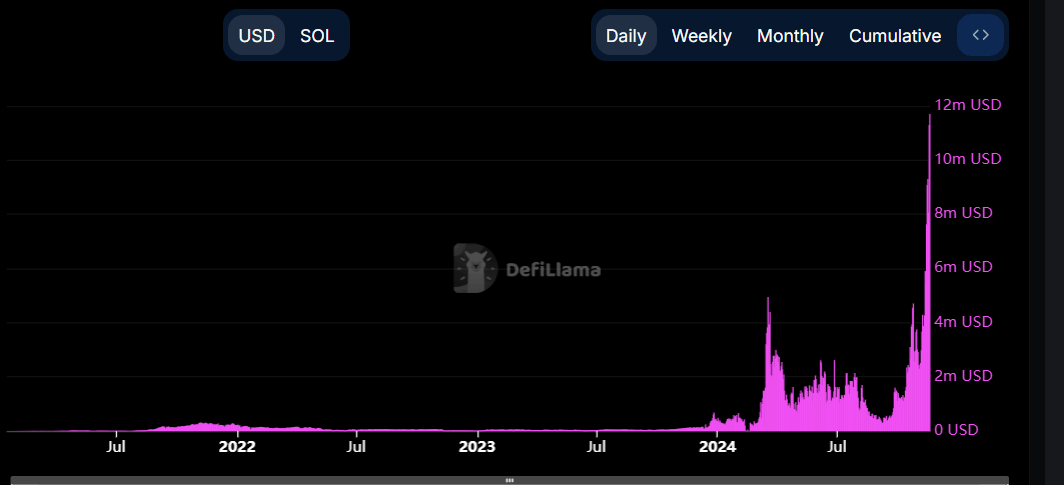Switch to the Weekly interval

click(x=701, y=36)
